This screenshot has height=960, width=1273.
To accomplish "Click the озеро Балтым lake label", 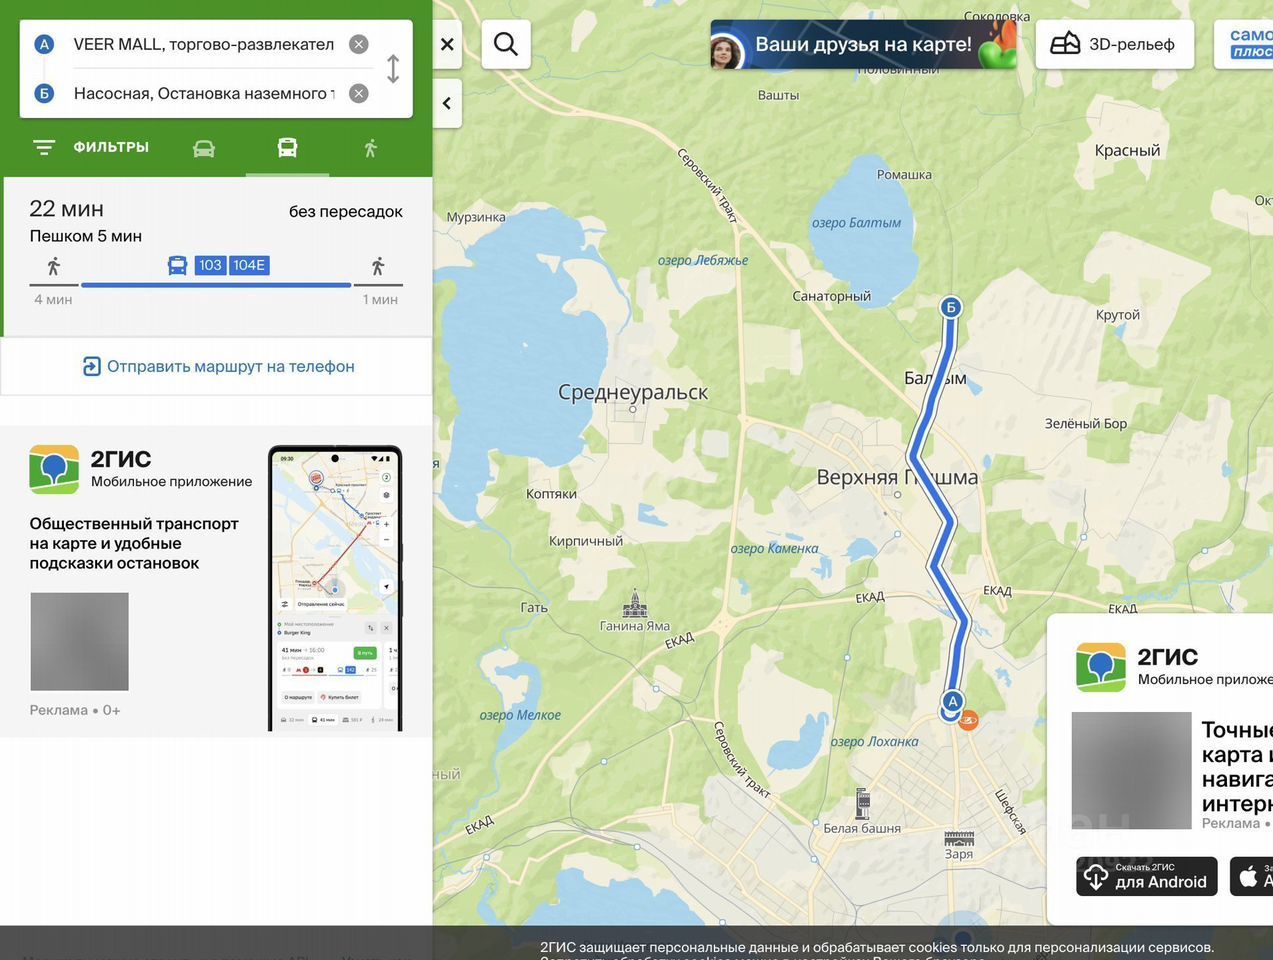I will pos(857,223).
